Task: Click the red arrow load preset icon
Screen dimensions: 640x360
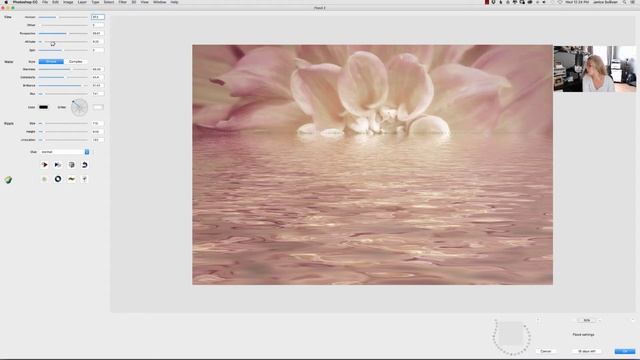Action: click(44, 165)
